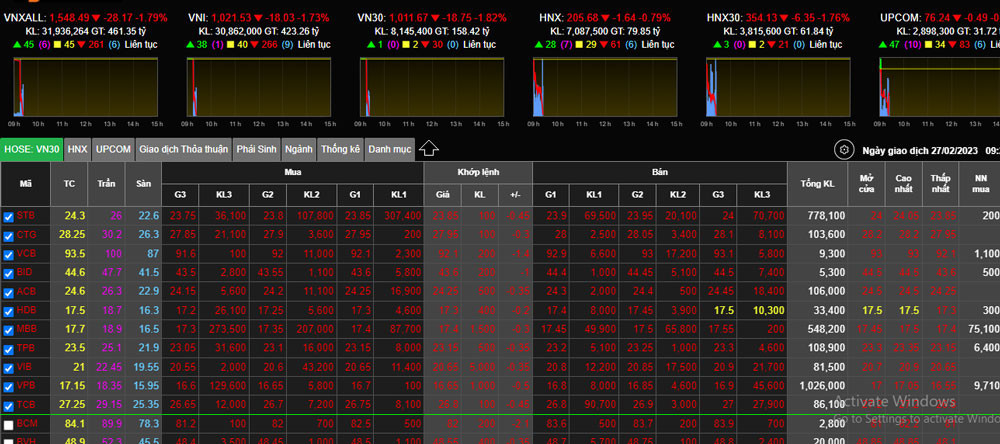Image resolution: width=1000 pixels, height=444 pixels.
Task: Expand the HOSE: VN30 exchange tab
Action: coord(32,149)
